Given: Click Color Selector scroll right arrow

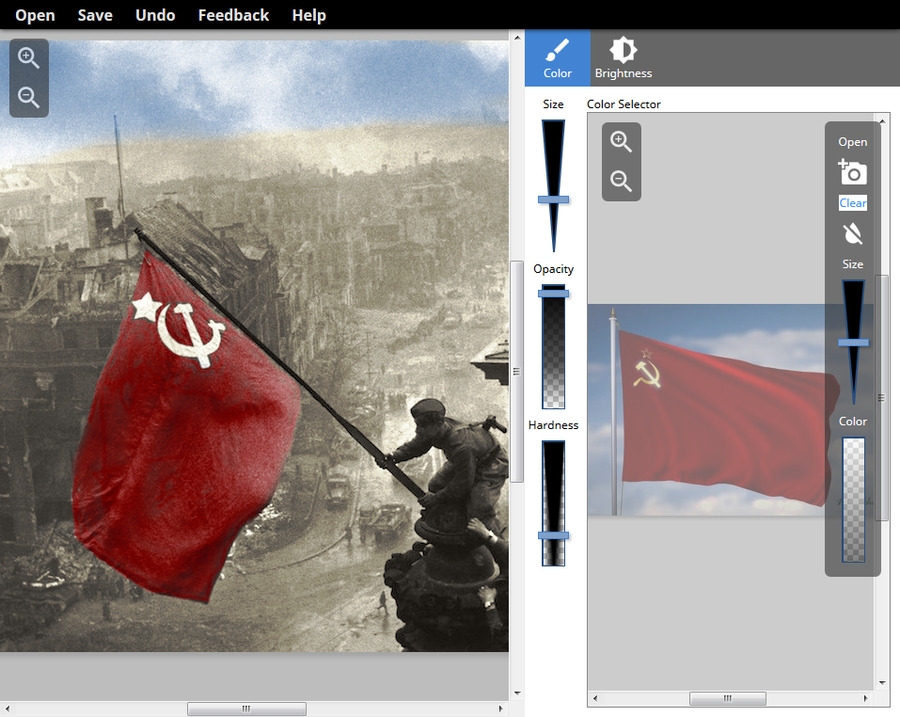Looking at the screenshot, I should pyautogui.click(x=866, y=698).
